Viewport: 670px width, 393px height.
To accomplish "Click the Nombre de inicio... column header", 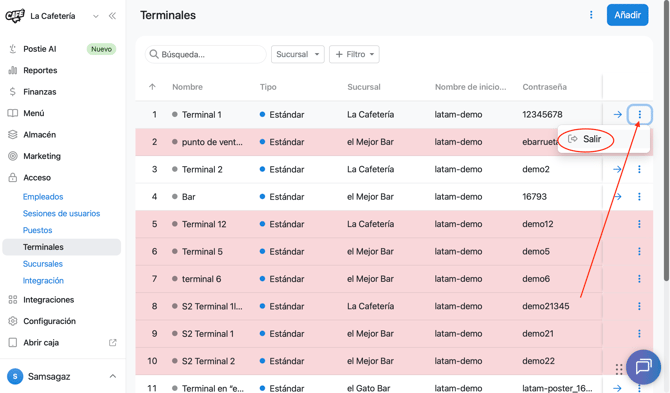I will click(x=470, y=87).
